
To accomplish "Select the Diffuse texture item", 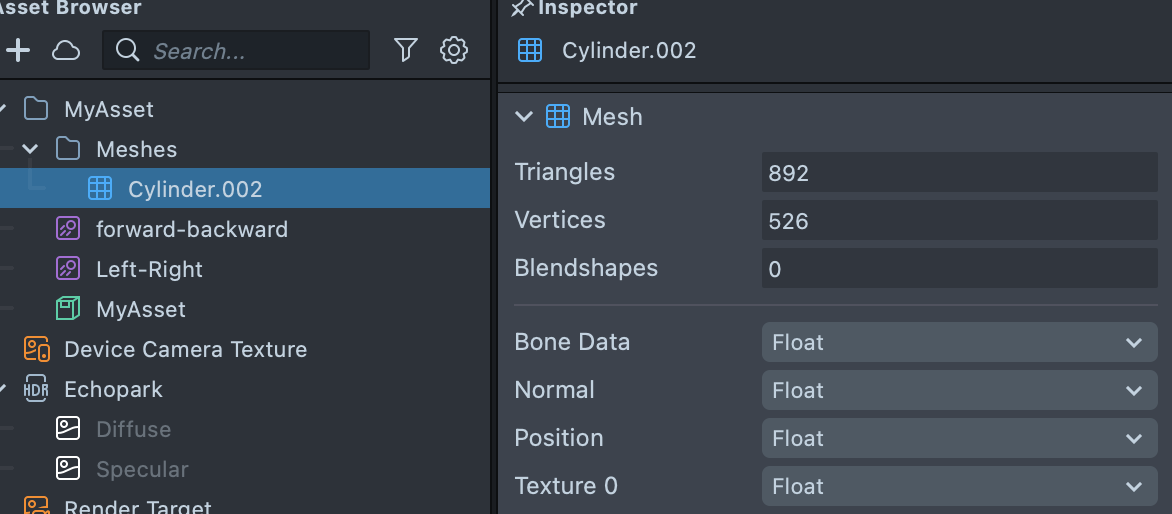I will click(x=133, y=429).
